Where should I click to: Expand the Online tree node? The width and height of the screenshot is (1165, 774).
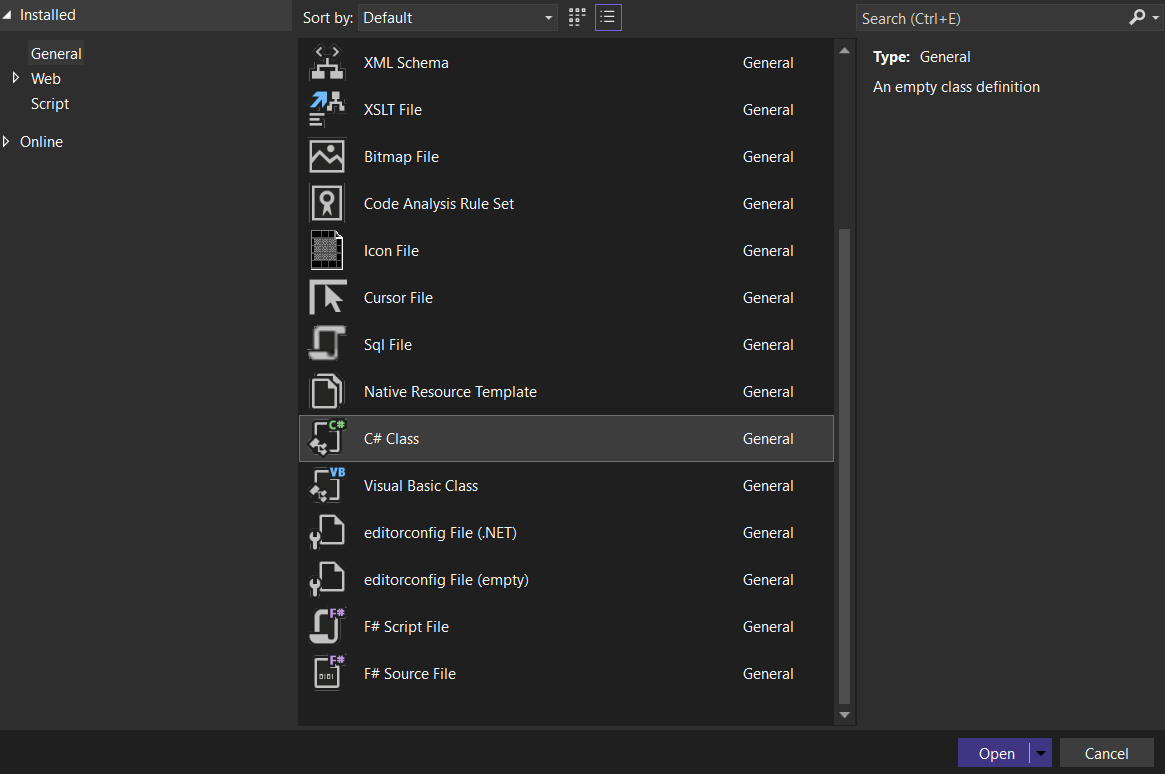pos(6,141)
